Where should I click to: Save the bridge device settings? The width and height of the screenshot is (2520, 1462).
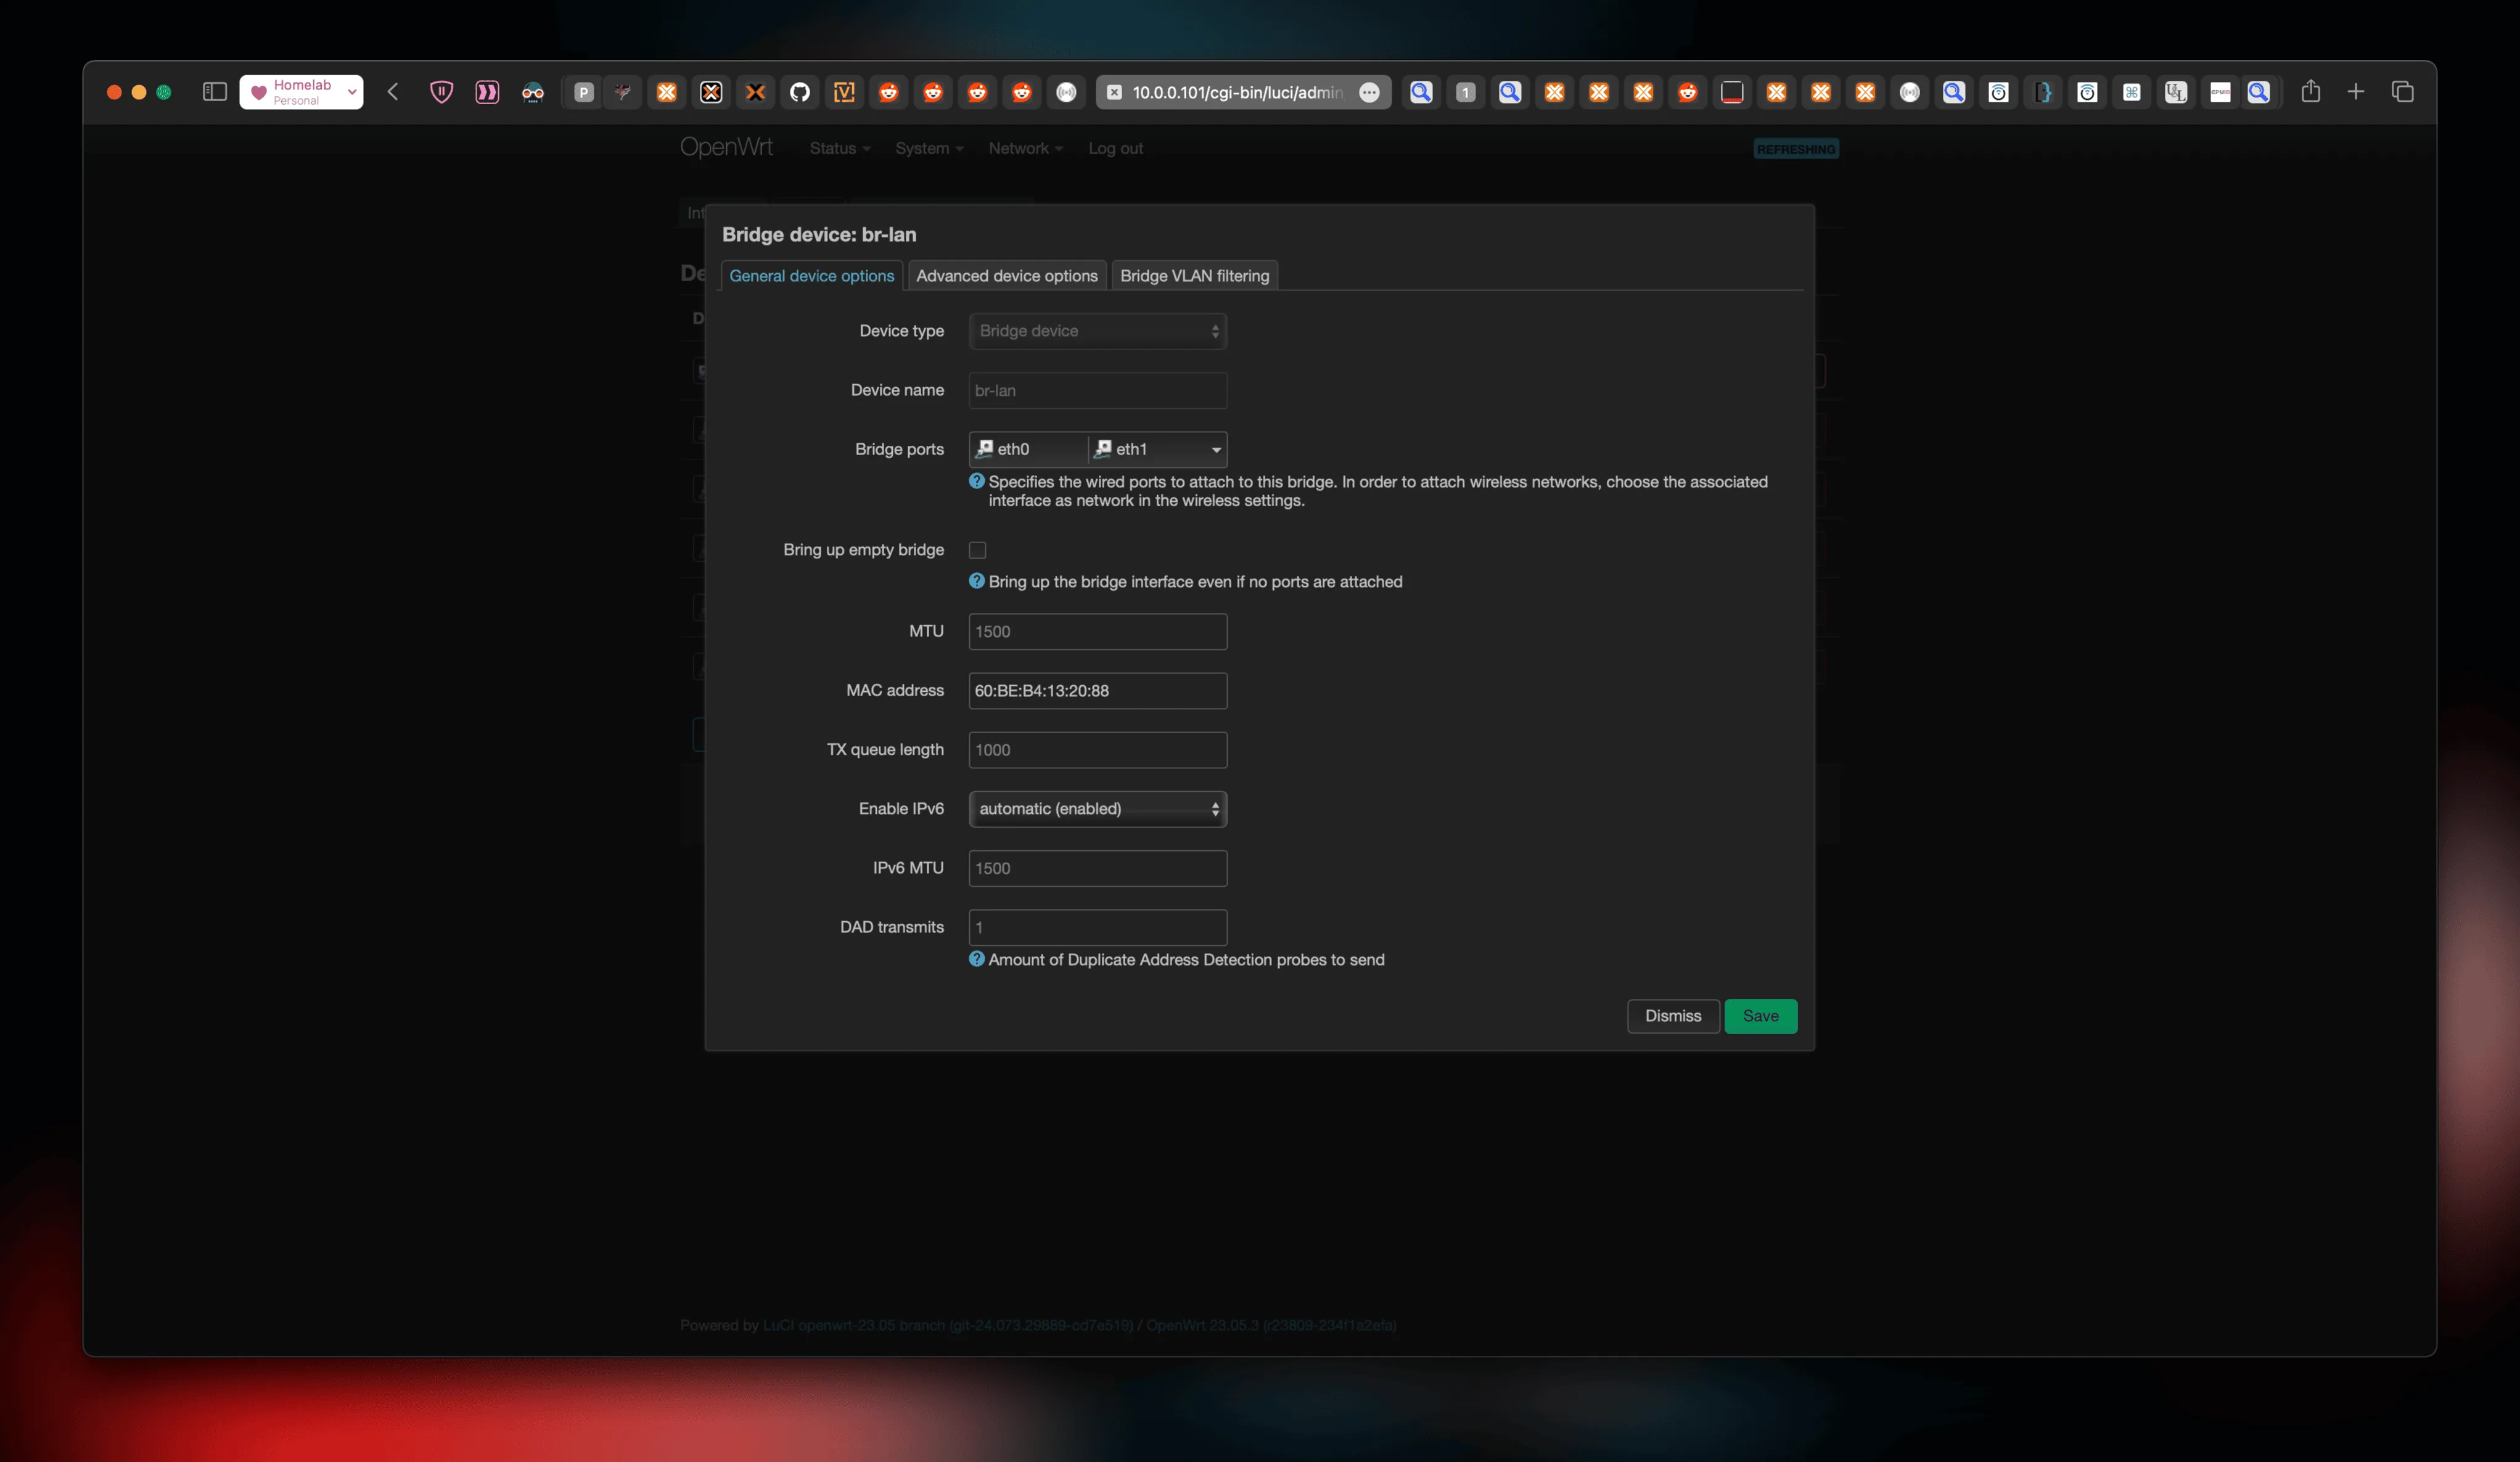point(1760,1016)
